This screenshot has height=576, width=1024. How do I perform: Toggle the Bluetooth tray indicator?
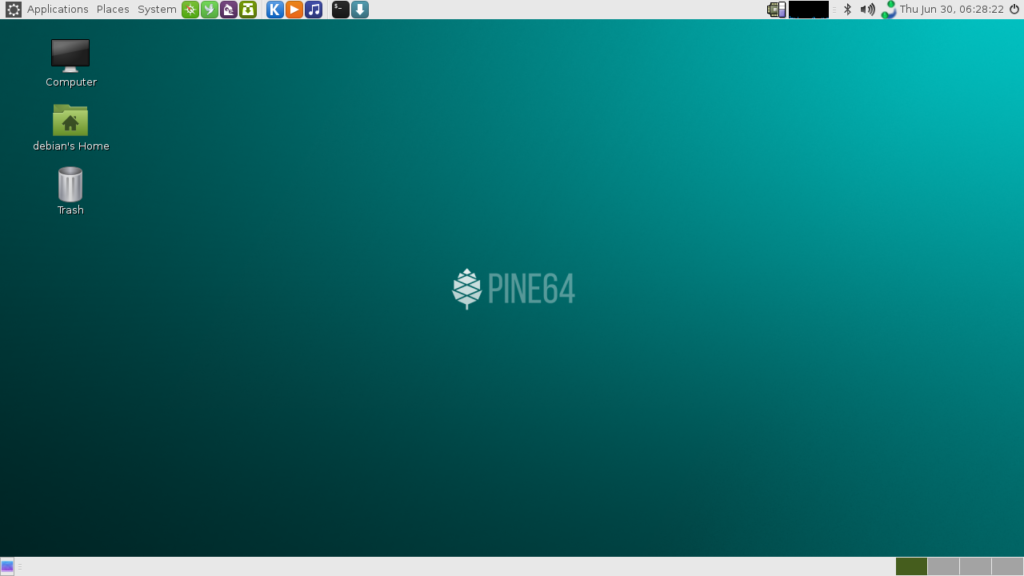[x=847, y=9]
